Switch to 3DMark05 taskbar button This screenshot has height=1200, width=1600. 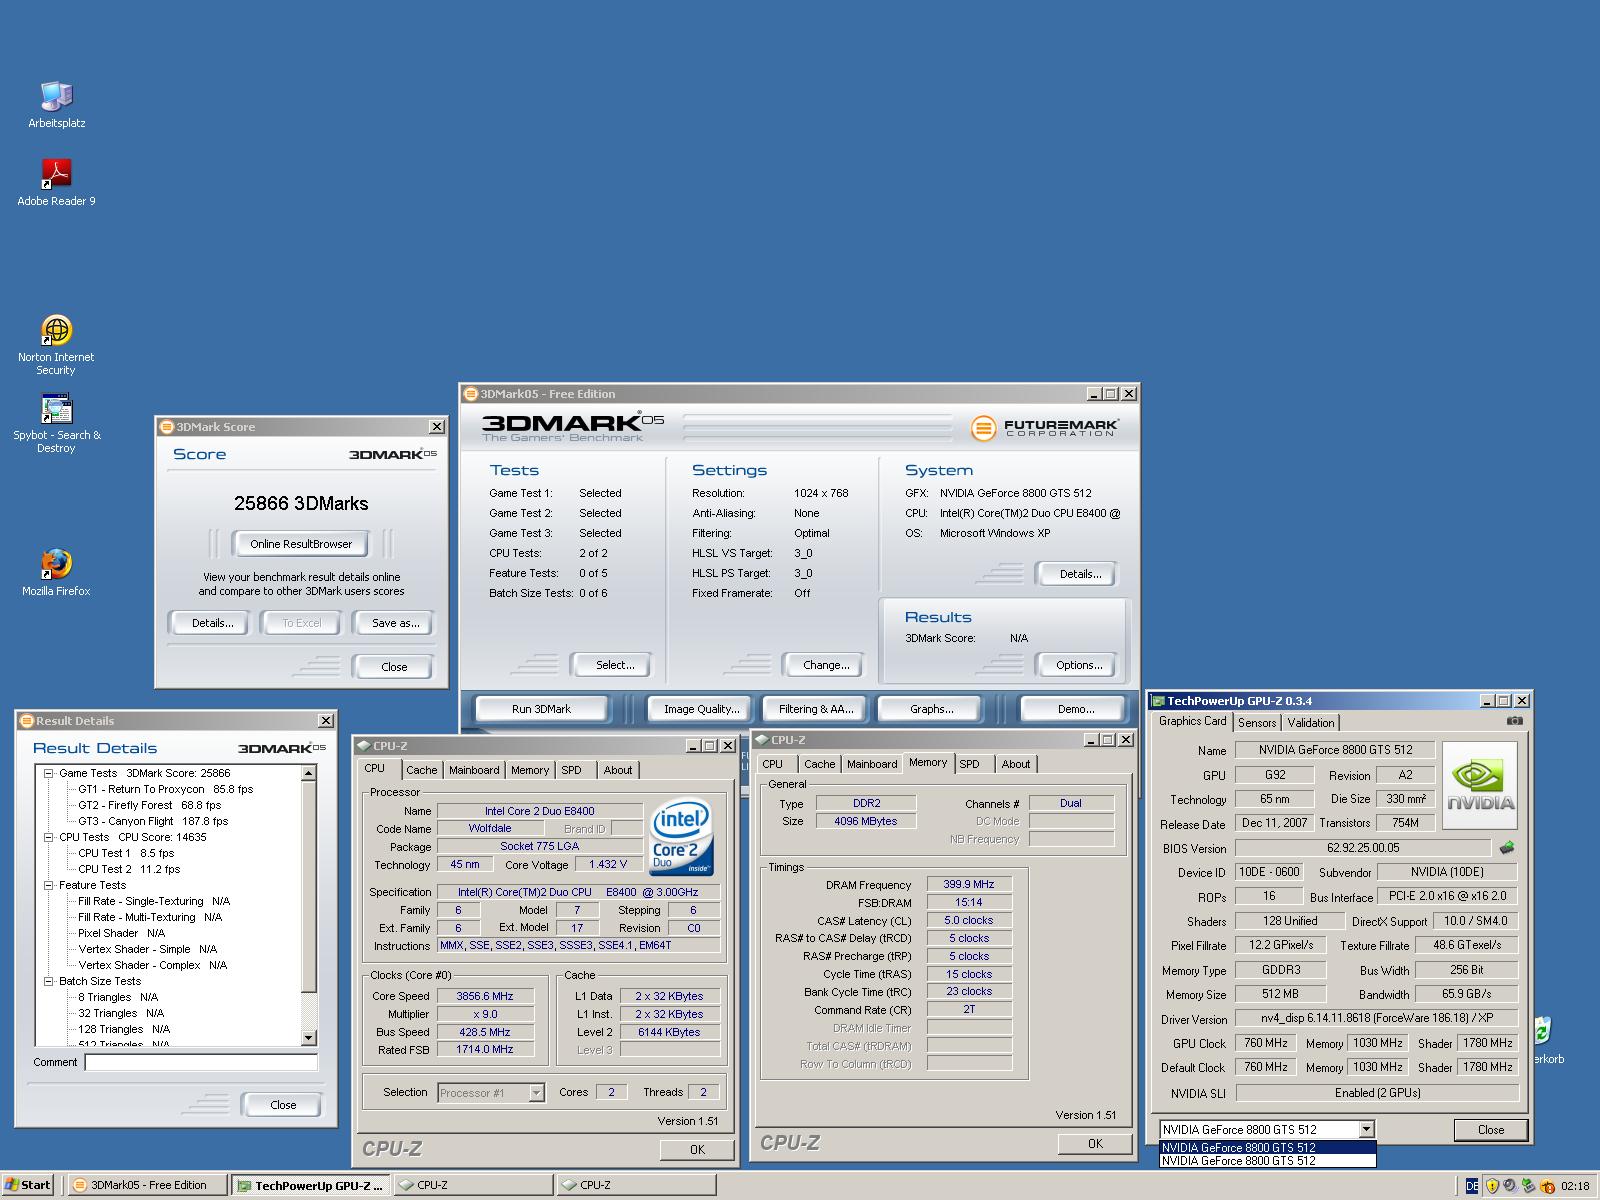pyautogui.click(x=149, y=1185)
